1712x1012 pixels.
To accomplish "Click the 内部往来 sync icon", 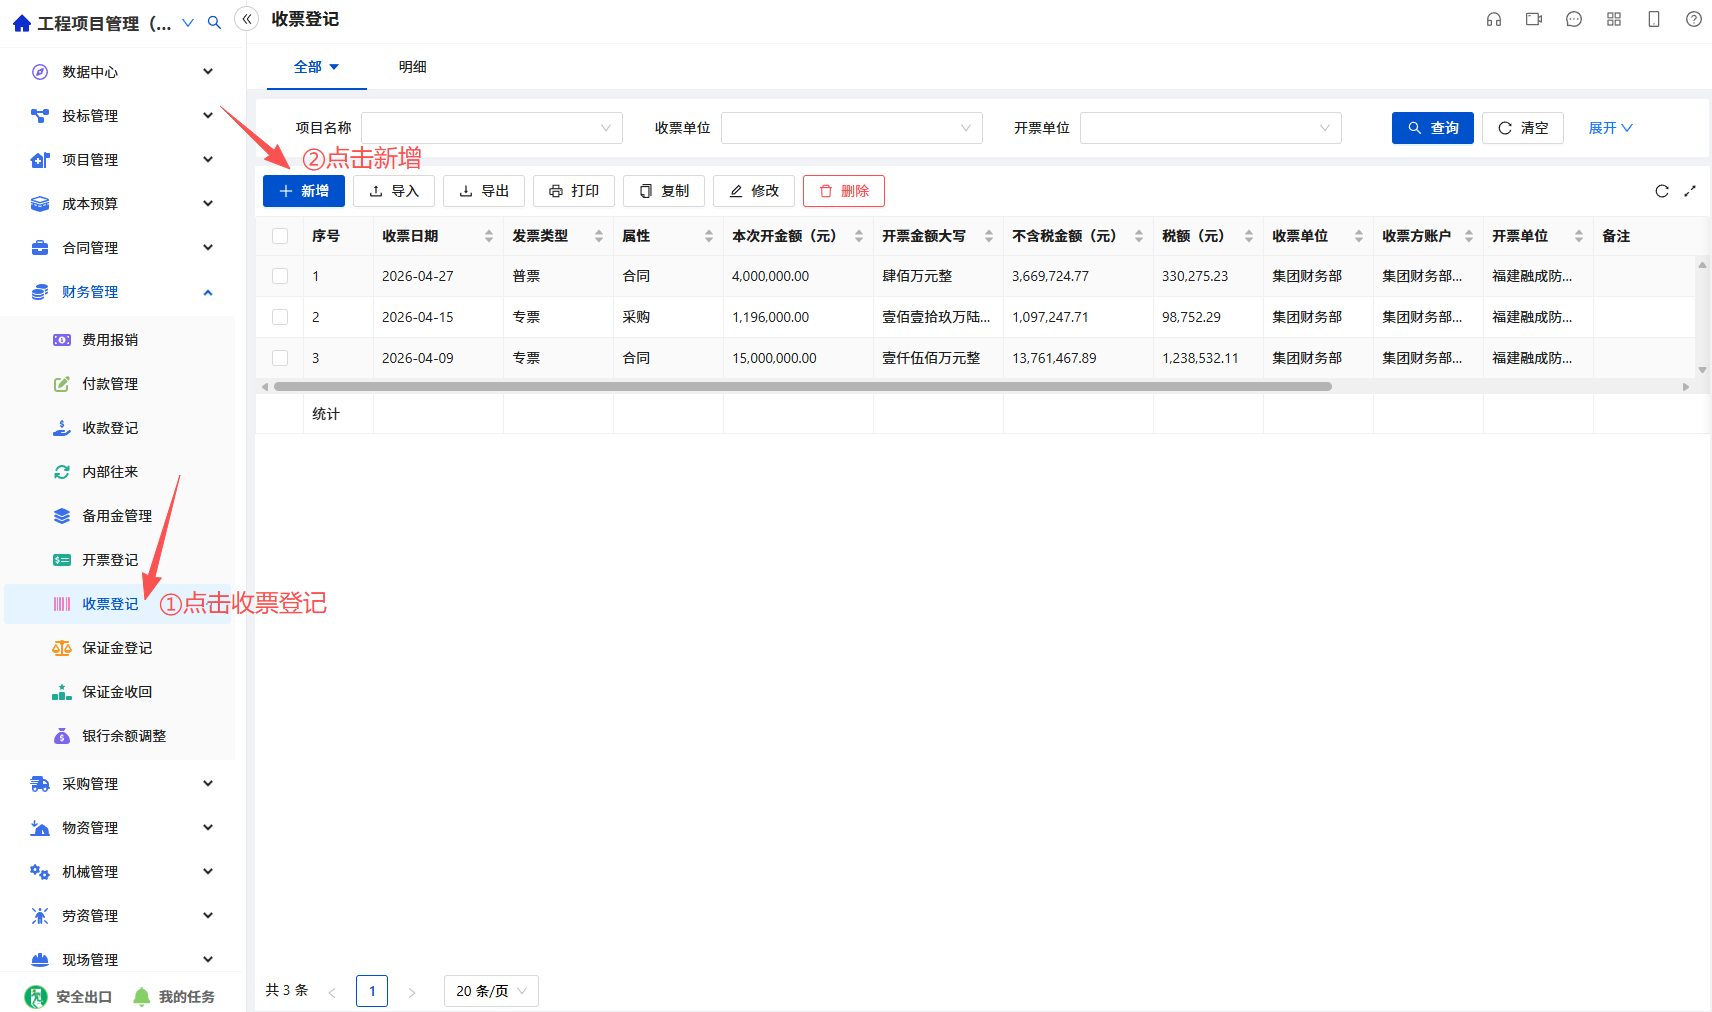I will (x=62, y=472).
